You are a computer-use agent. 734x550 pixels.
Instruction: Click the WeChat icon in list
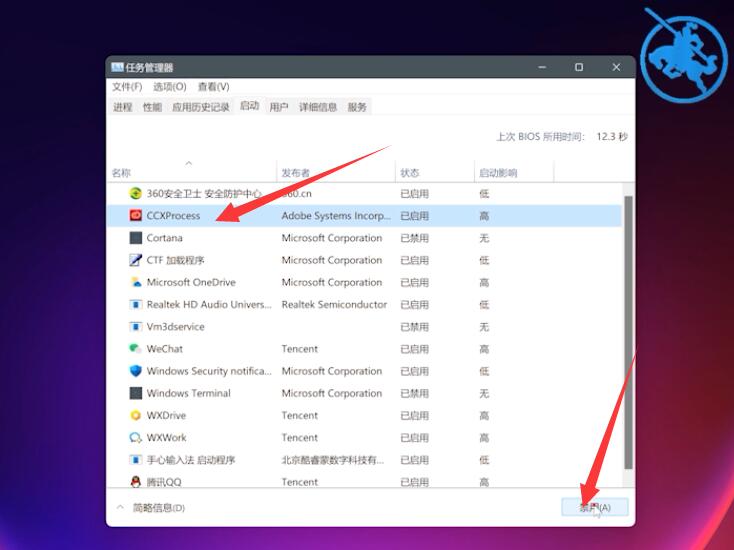coord(135,349)
